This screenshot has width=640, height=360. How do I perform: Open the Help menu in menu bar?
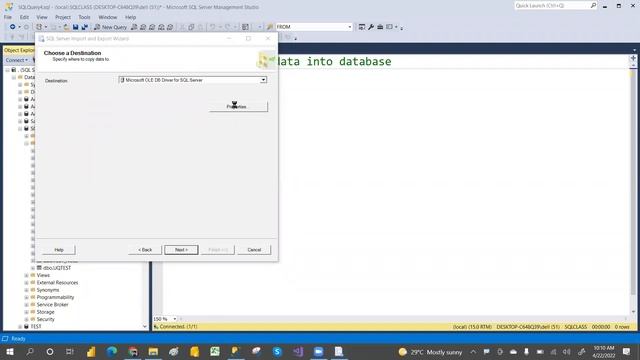coord(131,17)
